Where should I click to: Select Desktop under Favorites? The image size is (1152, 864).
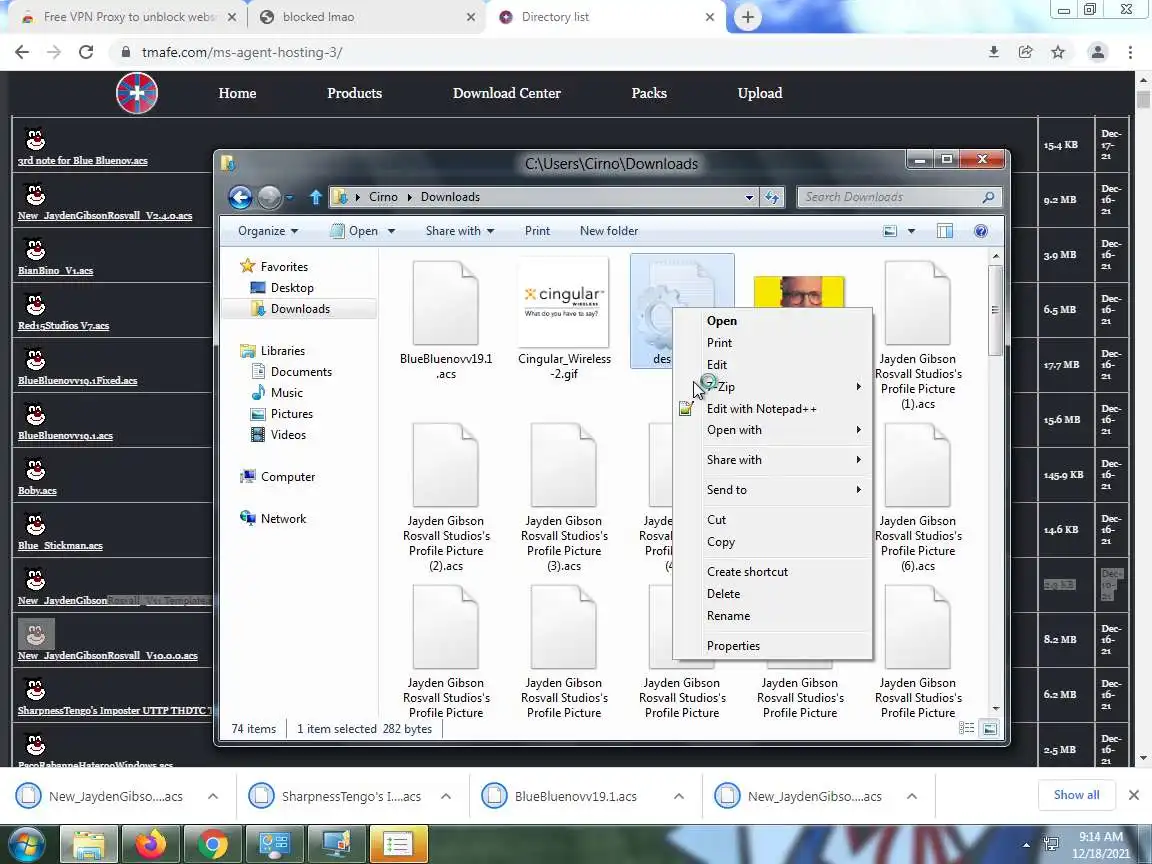tap(292, 288)
